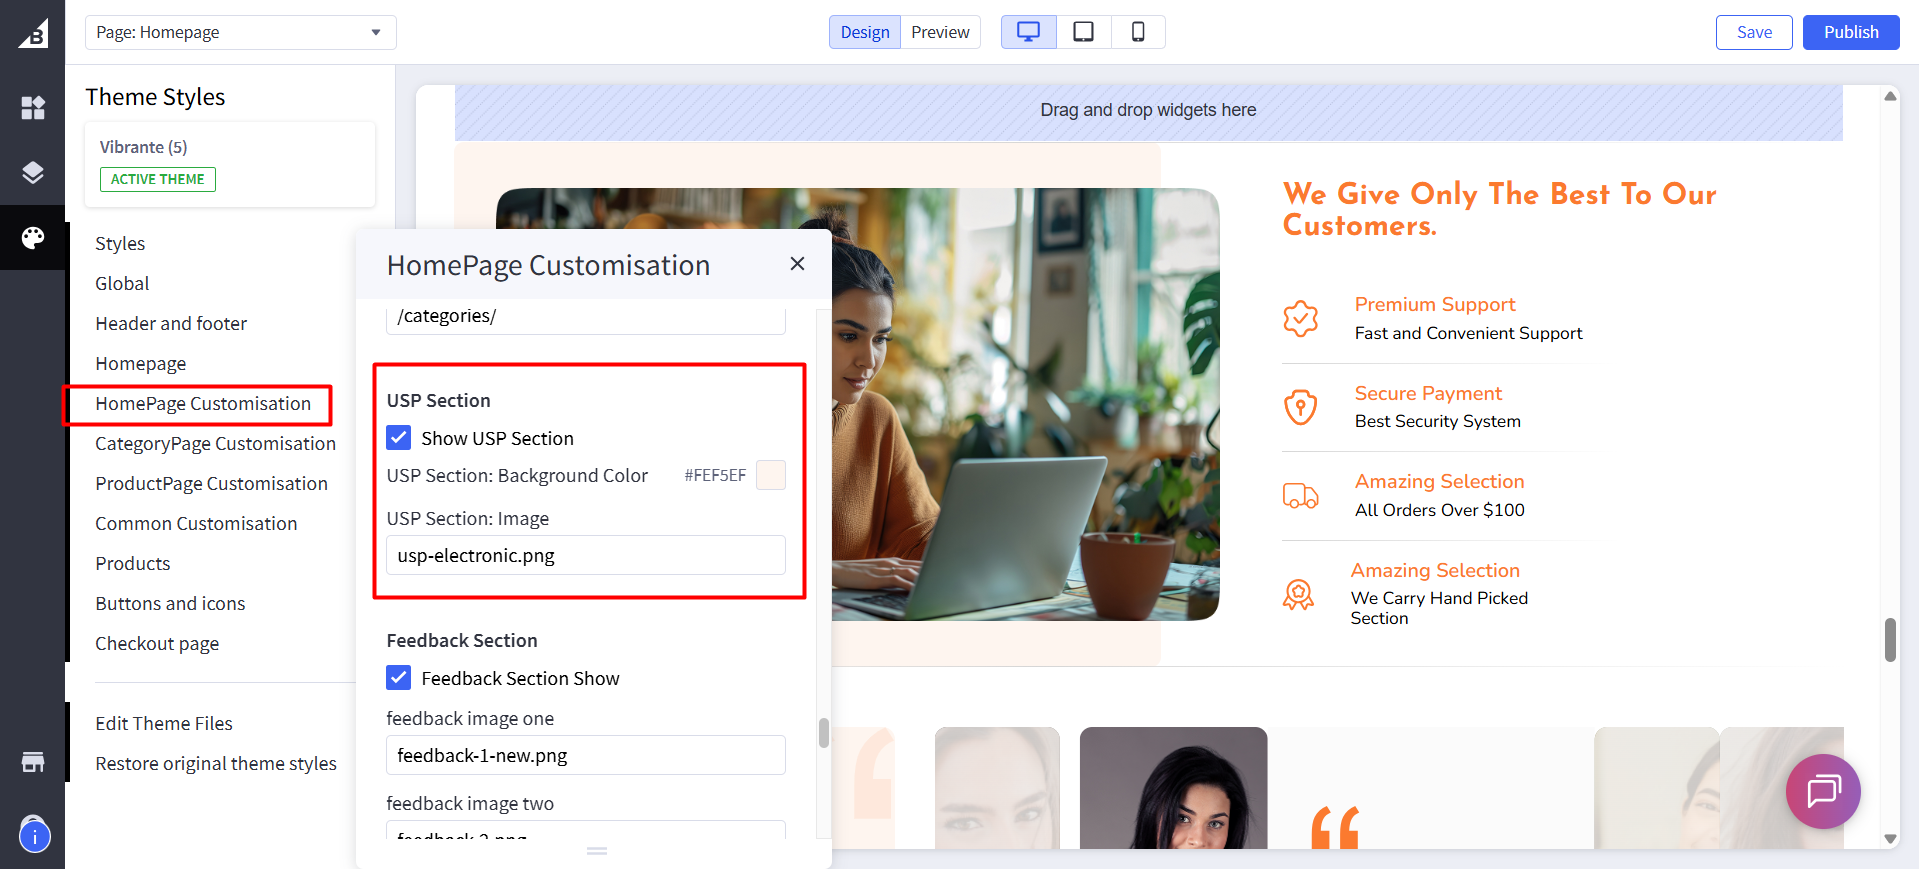Open Common Customisation settings

tap(196, 523)
